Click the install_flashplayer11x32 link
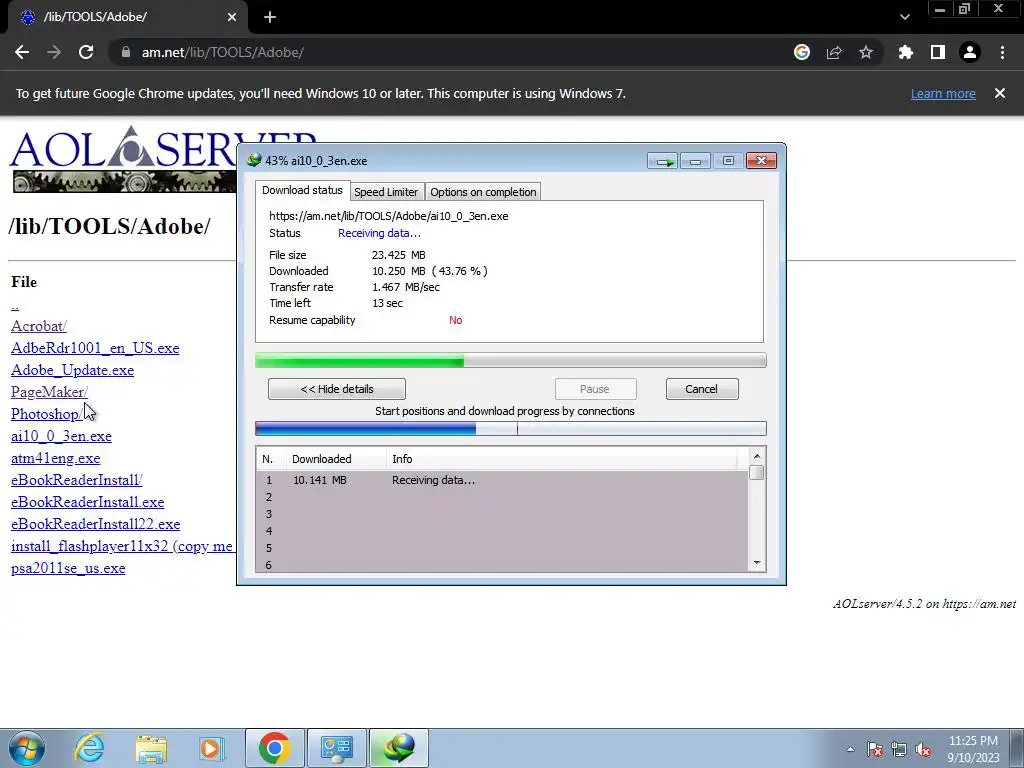 point(123,546)
